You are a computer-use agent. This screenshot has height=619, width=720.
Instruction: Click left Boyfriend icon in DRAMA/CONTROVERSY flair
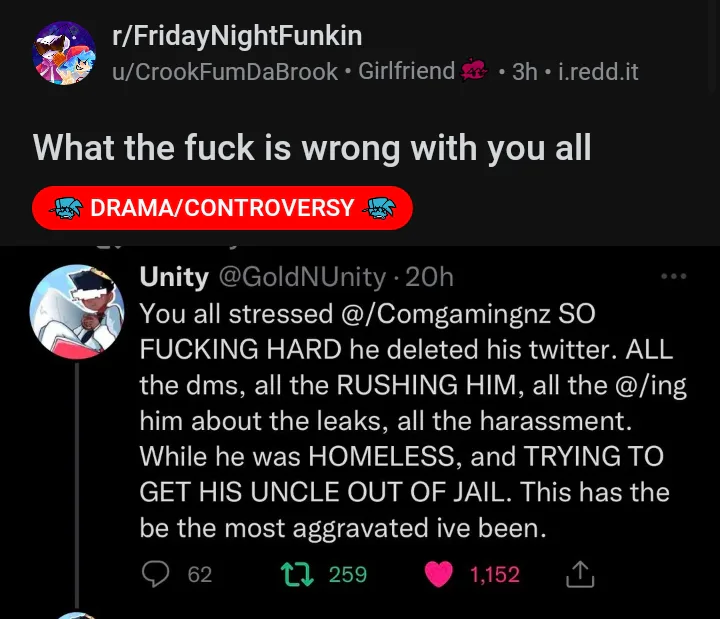pyautogui.click(x=68, y=208)
